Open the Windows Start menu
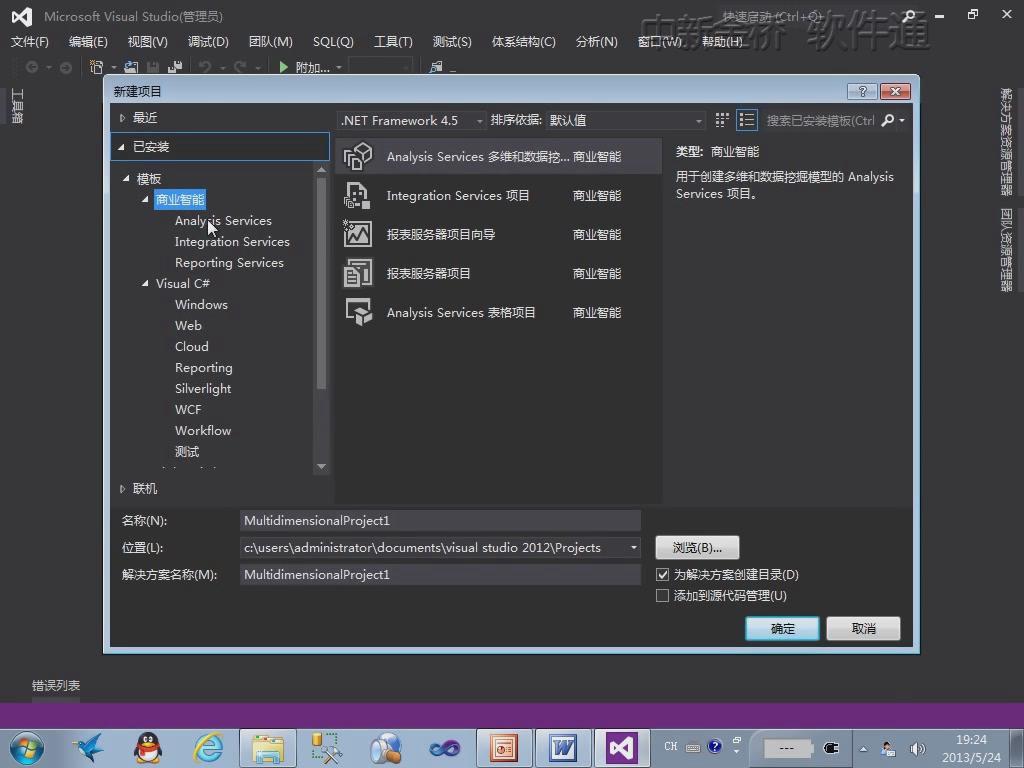The width and height of the screenshot is (1024, 768). coord(27,748)
